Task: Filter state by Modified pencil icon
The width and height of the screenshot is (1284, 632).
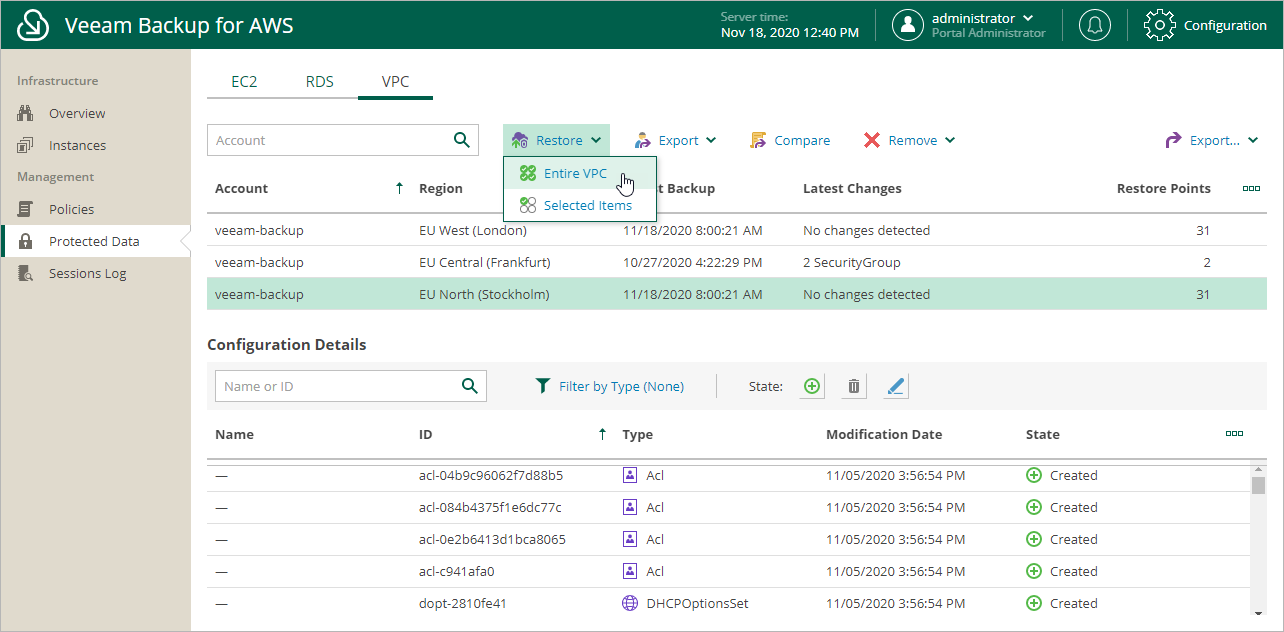Action: click(x=896, y=386)
